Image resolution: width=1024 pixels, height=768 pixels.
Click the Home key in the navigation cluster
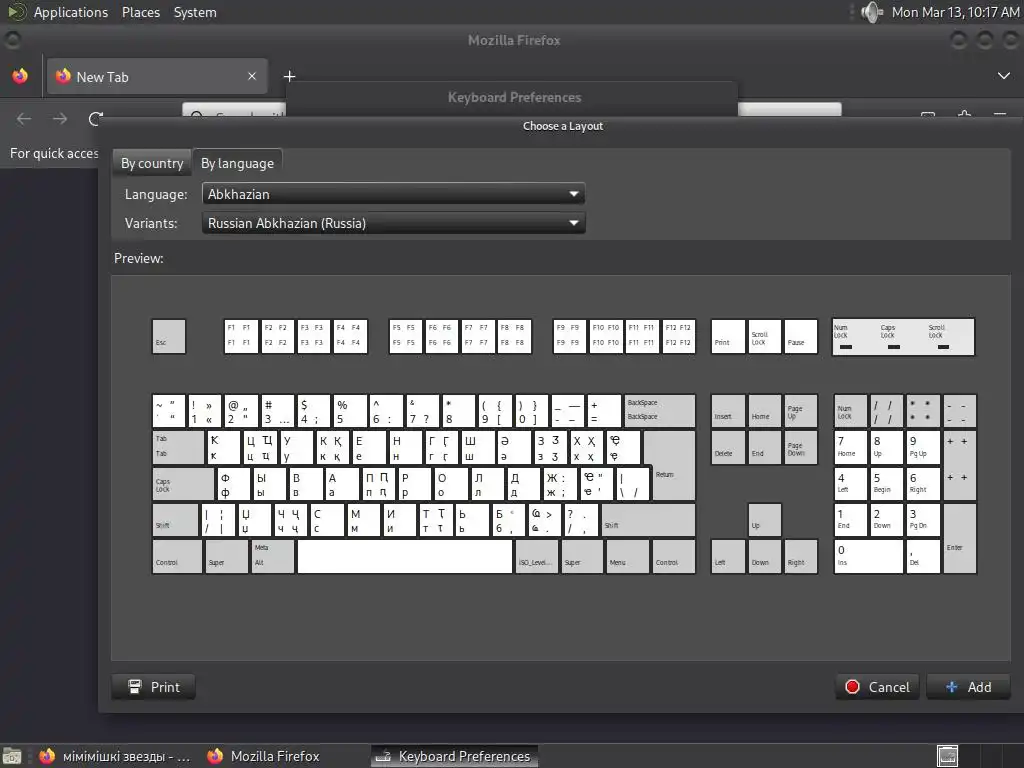(x=765, y=411)
